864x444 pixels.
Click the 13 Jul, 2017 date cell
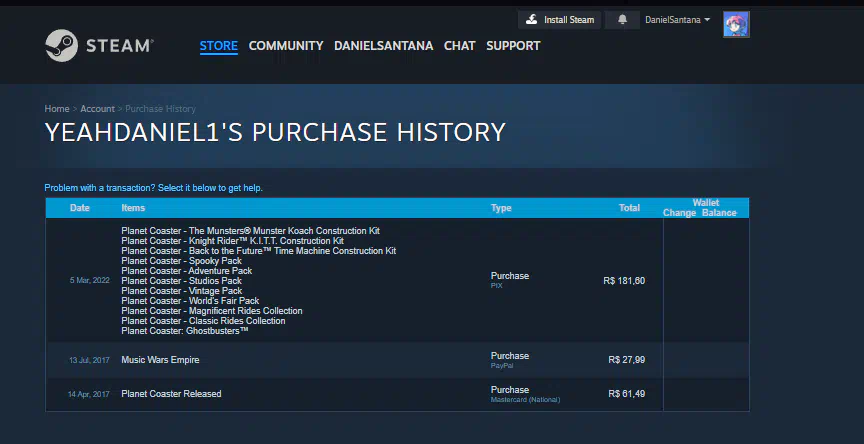[x=89, y=360]
